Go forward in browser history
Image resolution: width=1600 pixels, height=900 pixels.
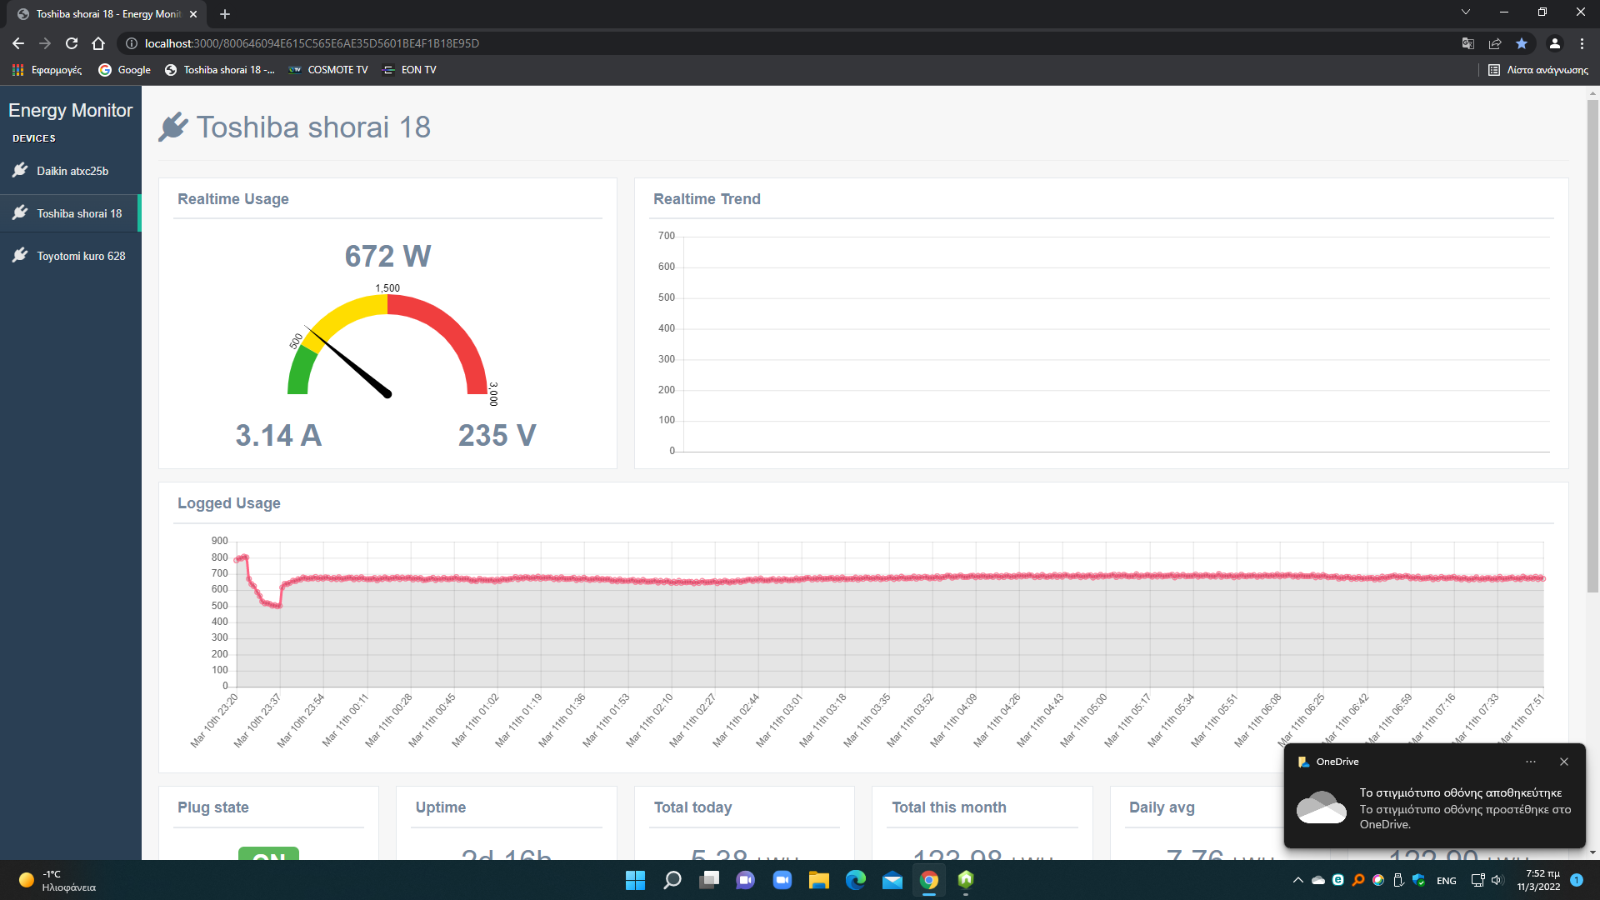(x=45, y=43)
